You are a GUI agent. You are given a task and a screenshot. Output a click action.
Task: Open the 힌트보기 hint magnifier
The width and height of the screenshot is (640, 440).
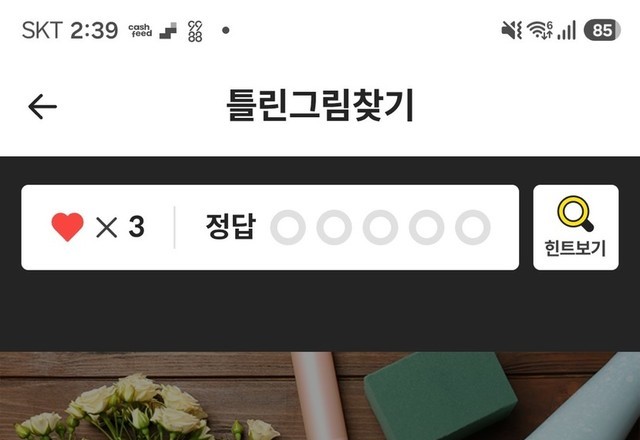[576, 227]
